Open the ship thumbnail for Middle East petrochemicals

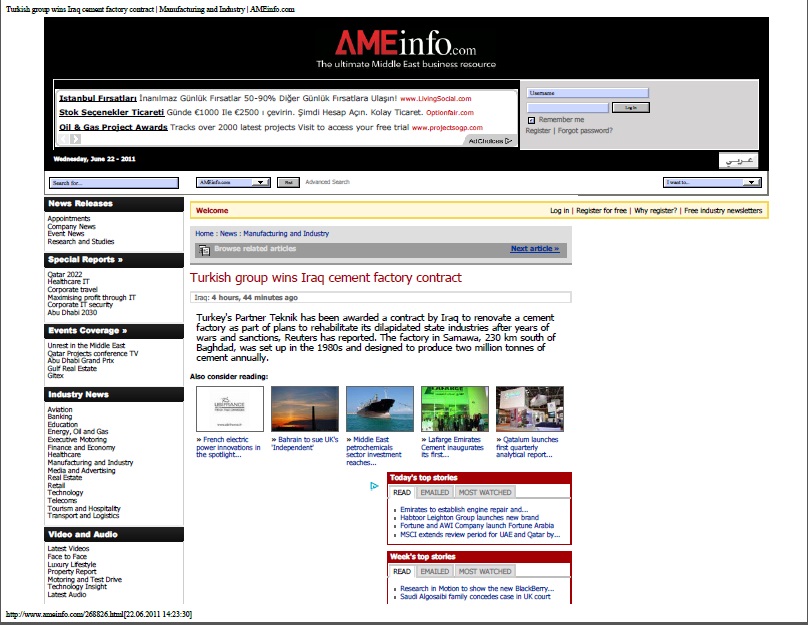click(x=379, y=409)
